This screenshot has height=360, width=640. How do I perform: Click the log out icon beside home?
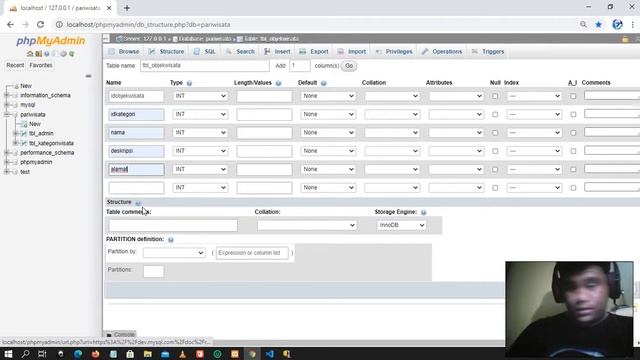38,54
